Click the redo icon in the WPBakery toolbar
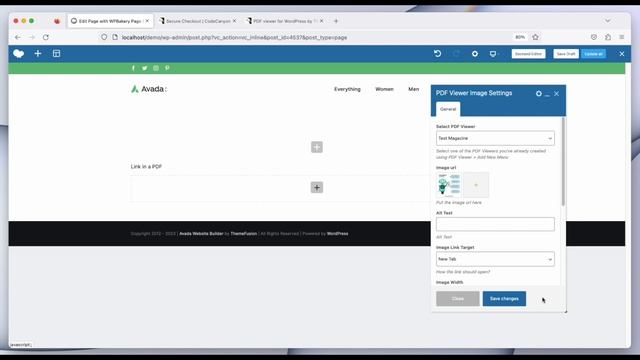The image size is (640, 360). click(456, 53)
